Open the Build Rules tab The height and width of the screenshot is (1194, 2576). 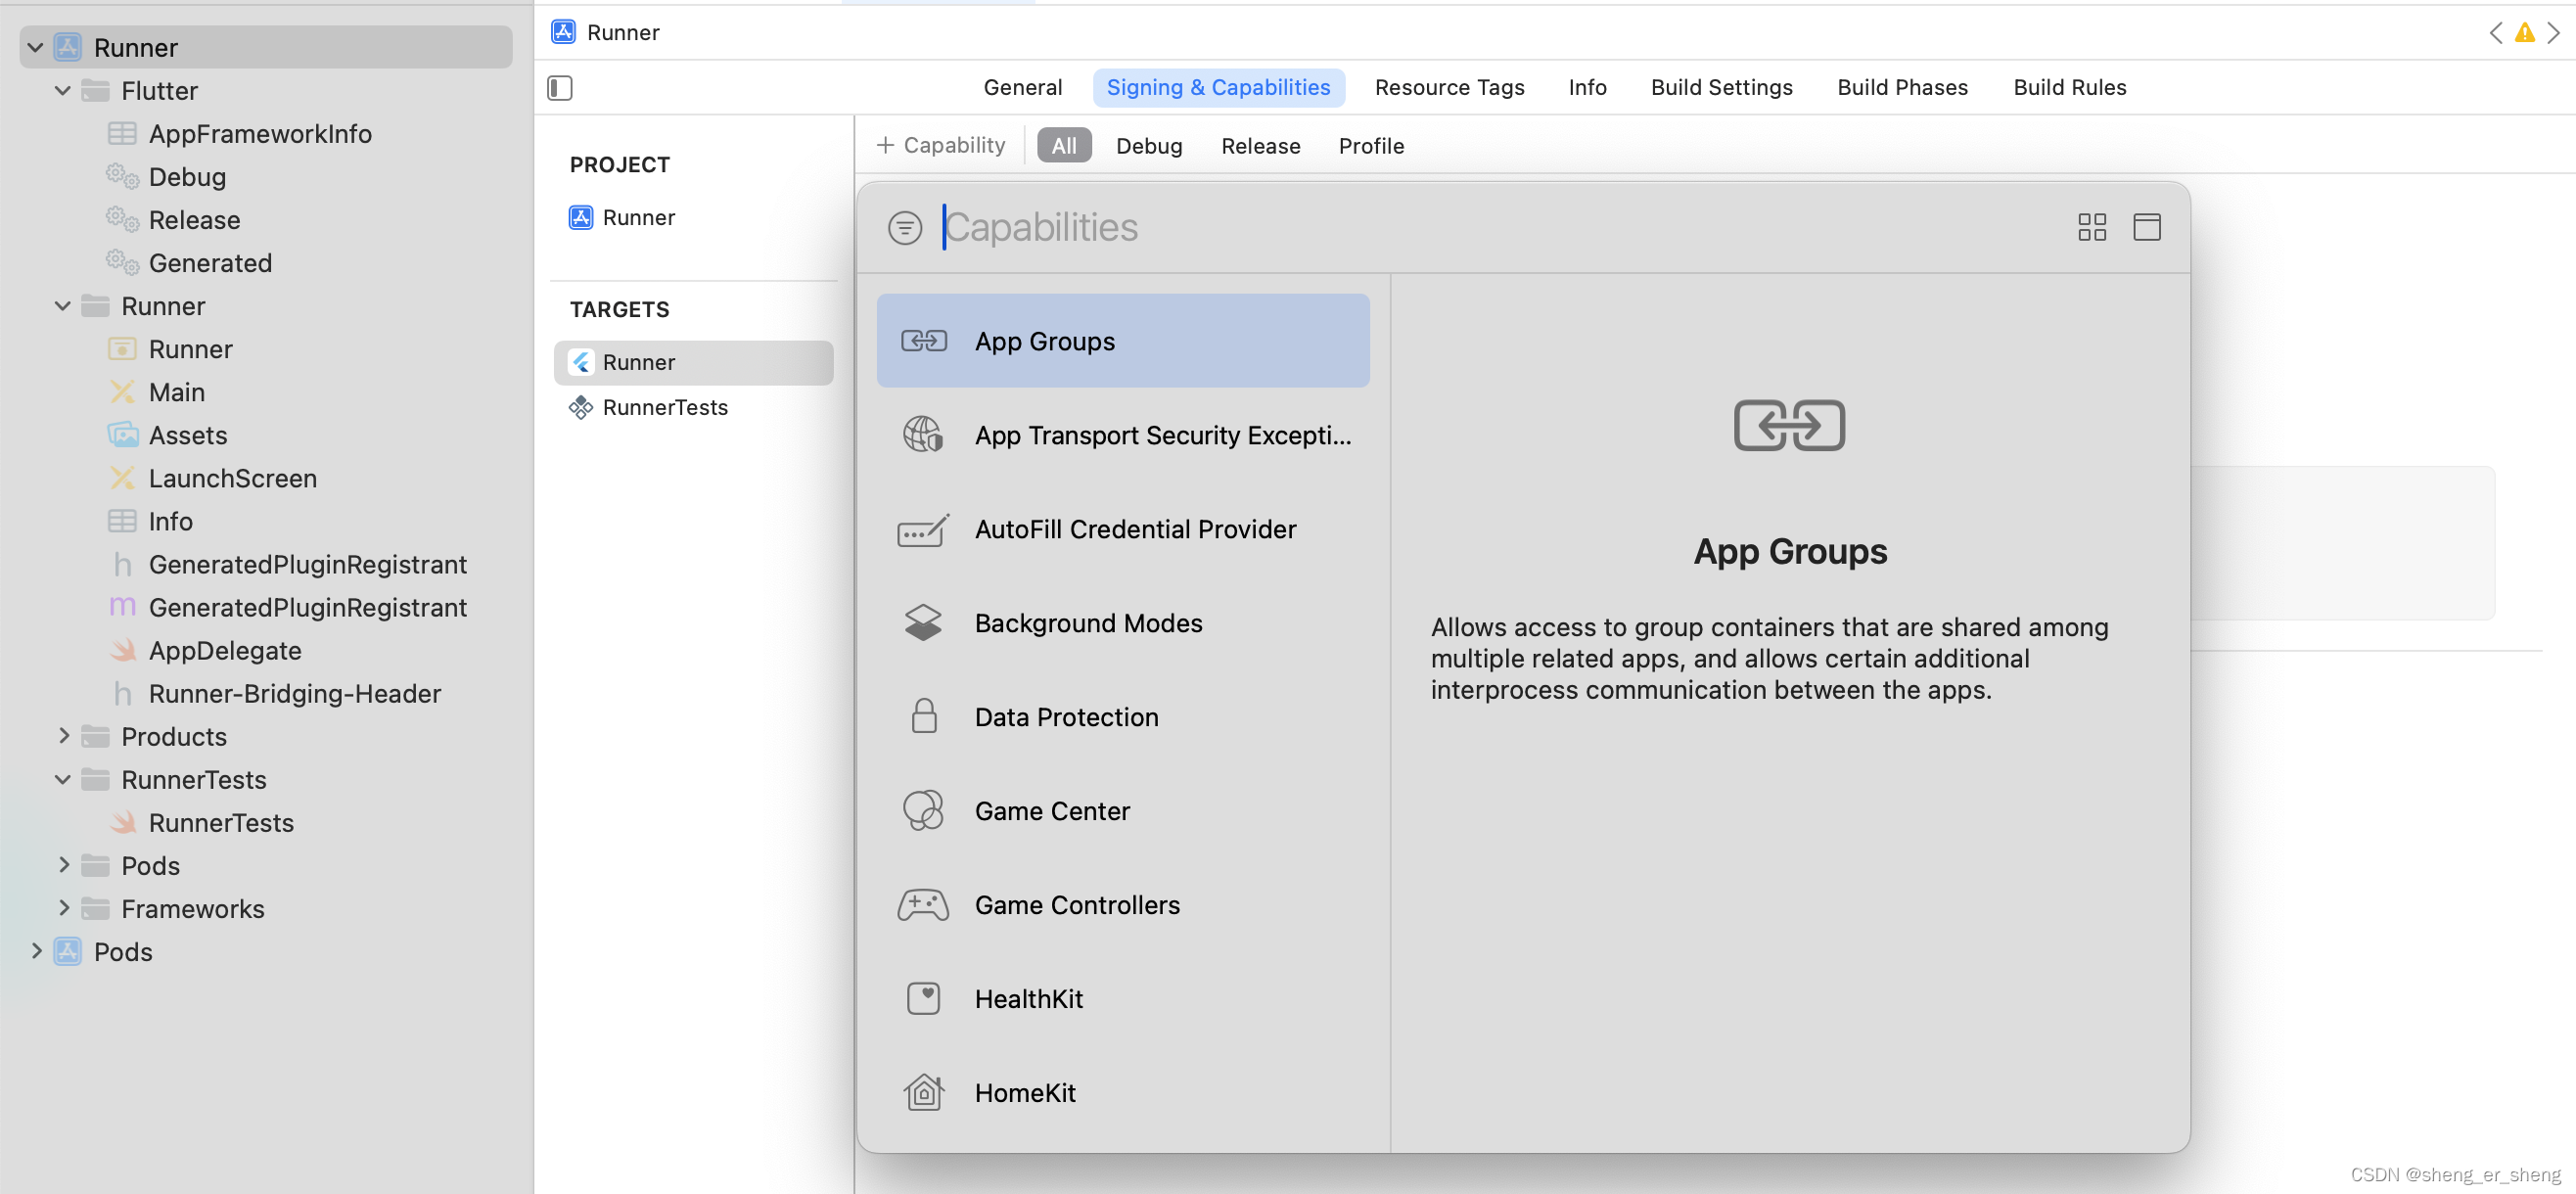[x=2069, y=88]
